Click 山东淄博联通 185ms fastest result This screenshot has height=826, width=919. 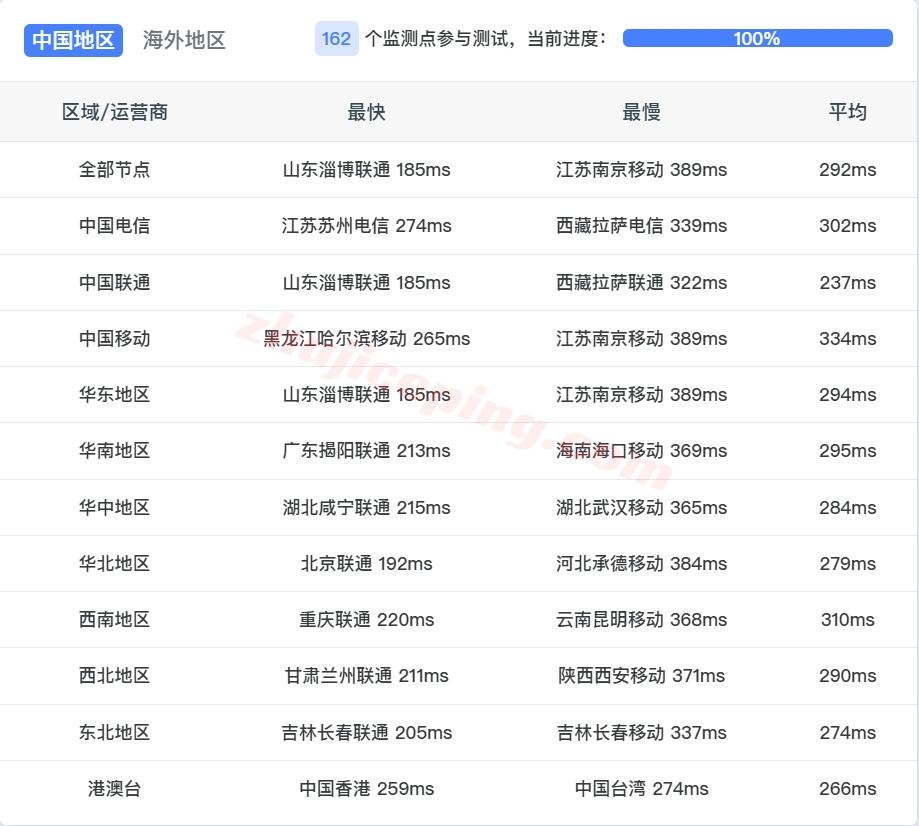point(367,170)
